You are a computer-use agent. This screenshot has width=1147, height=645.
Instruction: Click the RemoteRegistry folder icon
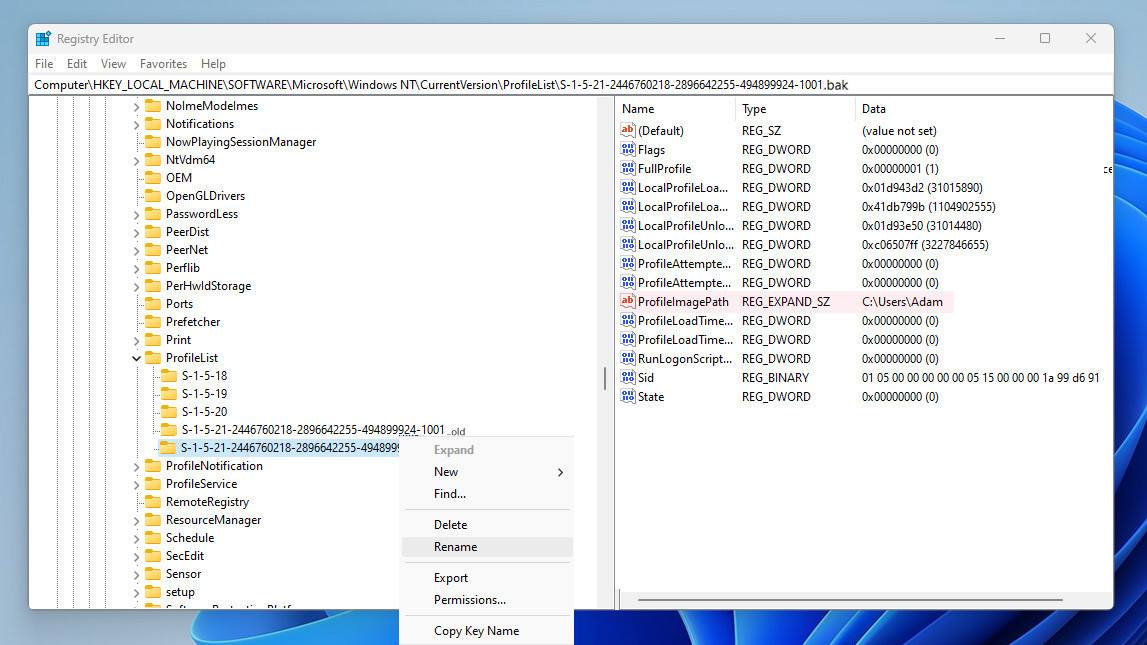153,502
